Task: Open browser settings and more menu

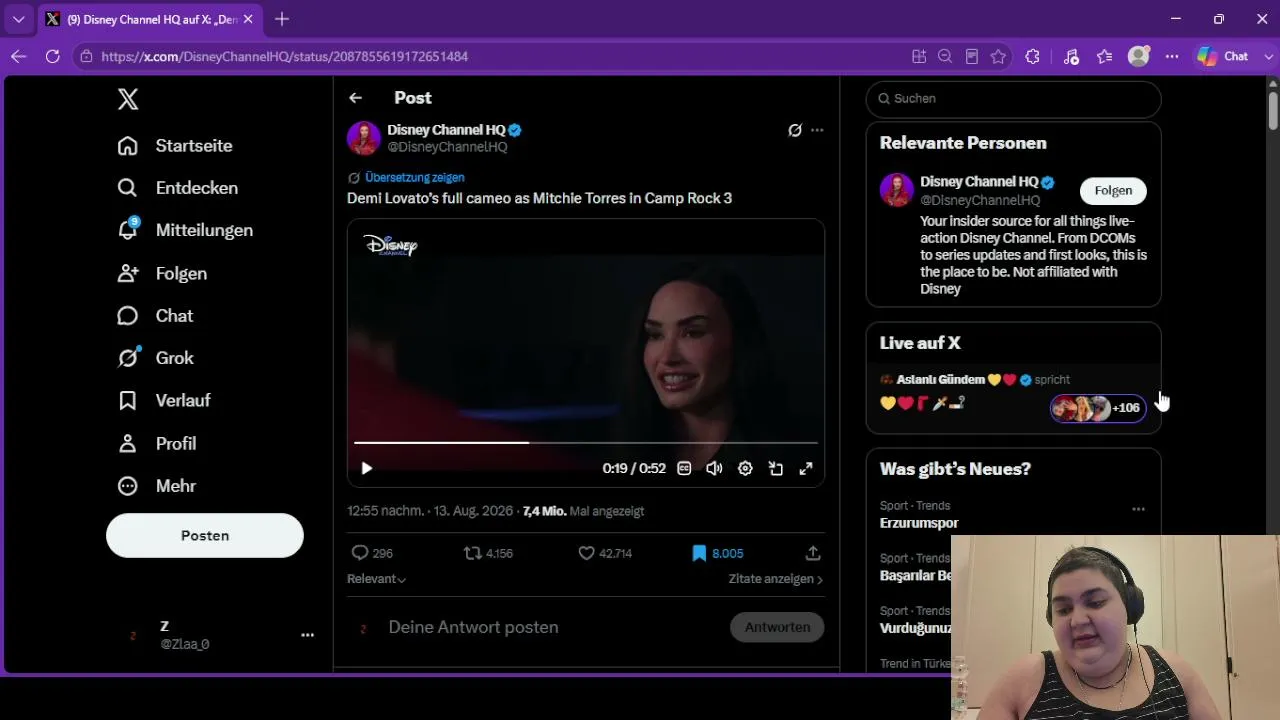Action: [x=1172, y=57]
